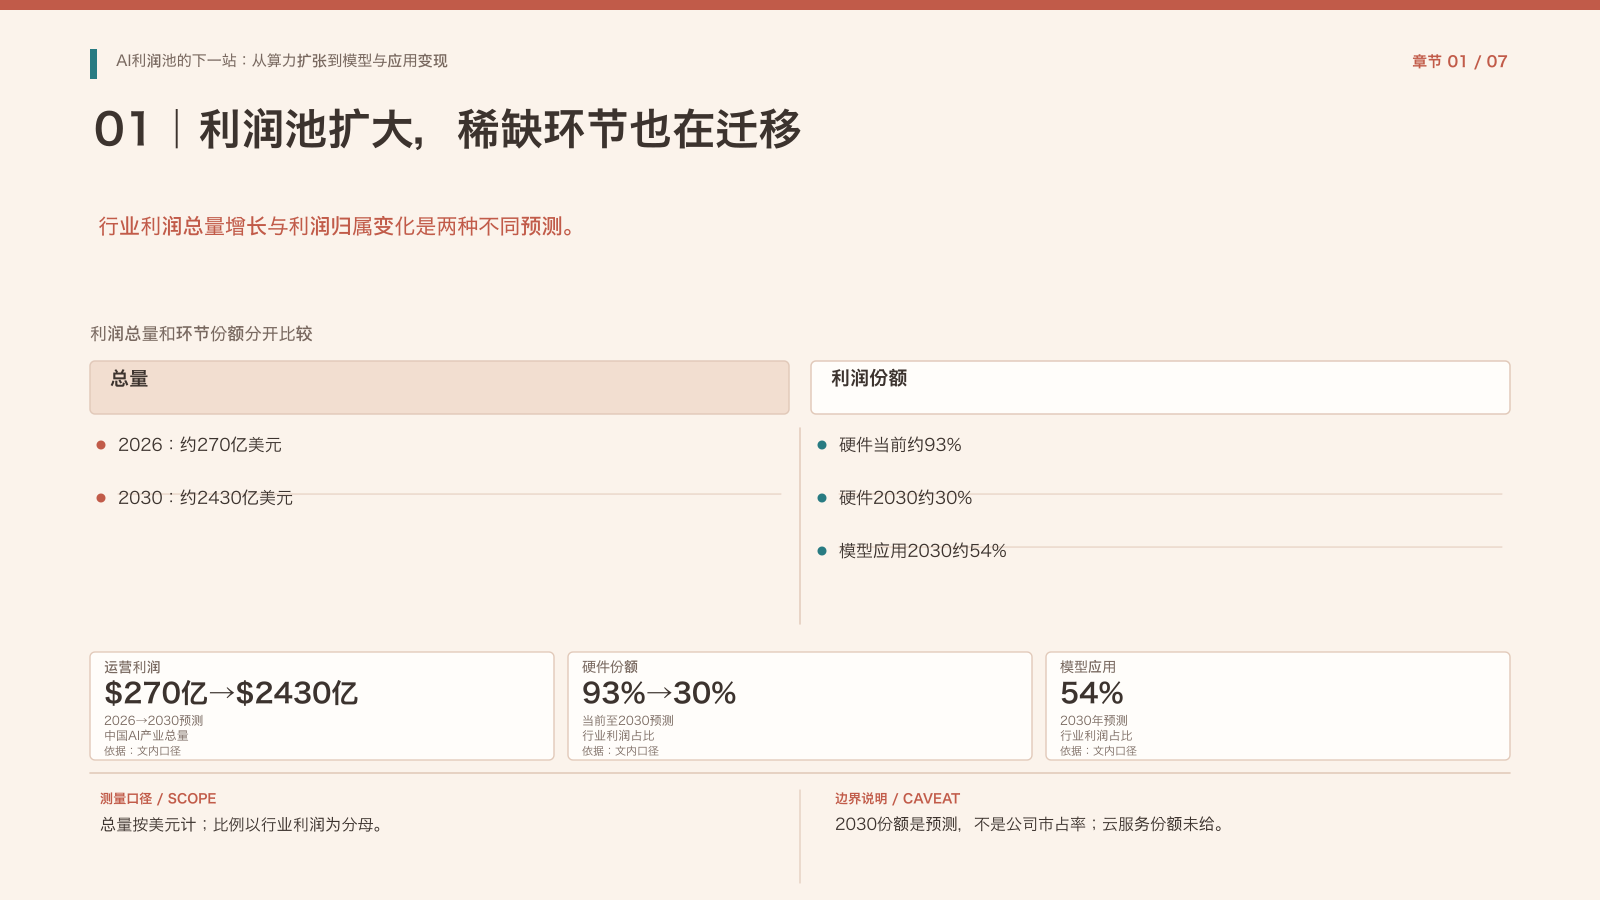Click the chapter marker 章节 01 / 07
The image size is (1600, 900).
pyautogui.click(x=1459, y=61)
